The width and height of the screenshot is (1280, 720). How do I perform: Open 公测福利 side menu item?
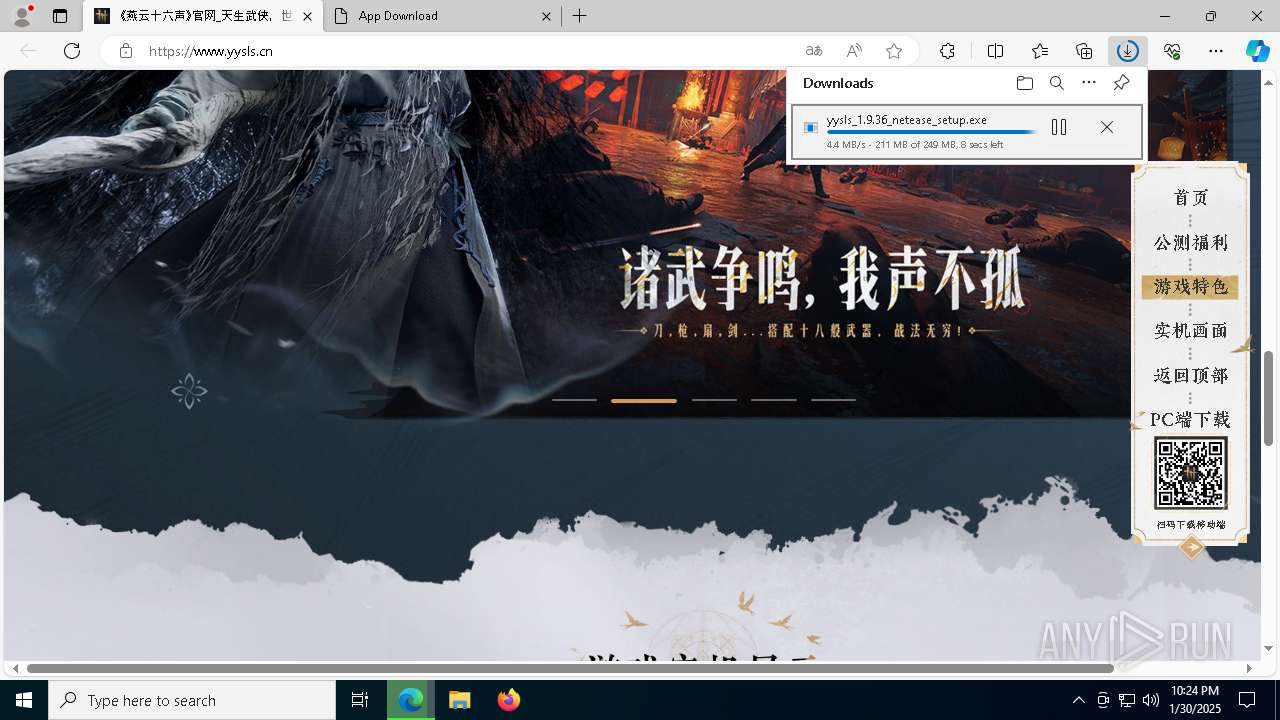pyautogui.click(x=1190, y=242)
